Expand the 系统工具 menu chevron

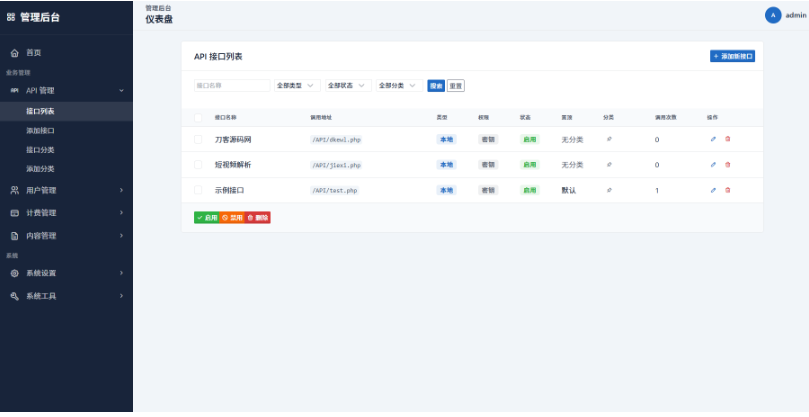(121, 296)
